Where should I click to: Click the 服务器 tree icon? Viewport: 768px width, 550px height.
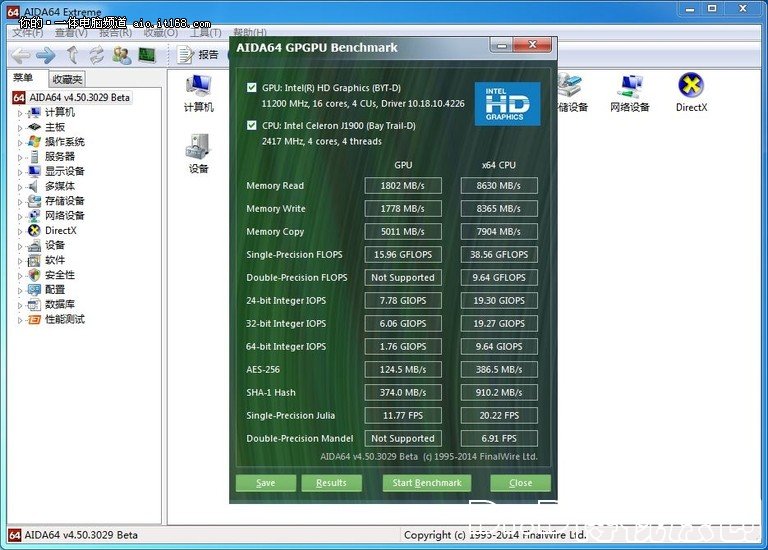pyautogui.click(x=34, y=157)
